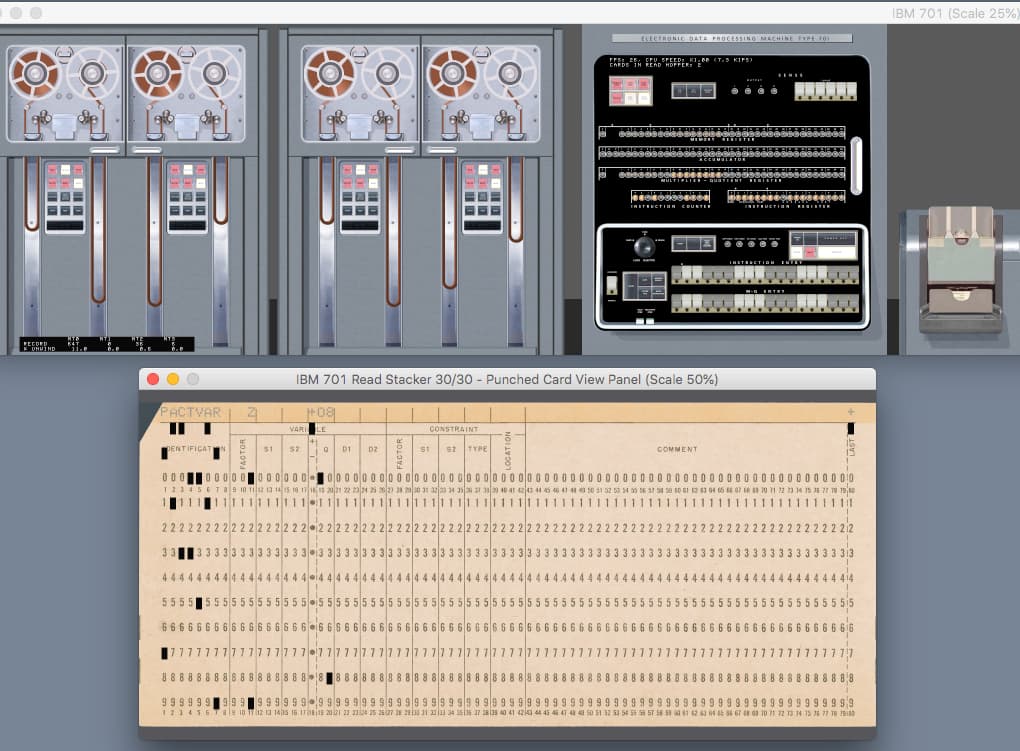Screen dimensions: 1020x751
Task: Click read/write head of leftmost tape drive
Action: pyautogui.click(x=64, y=126)
